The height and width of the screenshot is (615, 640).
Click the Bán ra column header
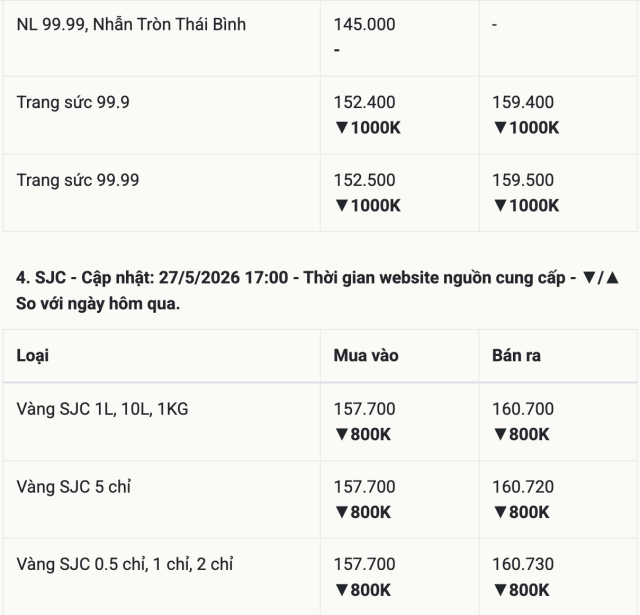pyautogui.click(x=516, y=355)
